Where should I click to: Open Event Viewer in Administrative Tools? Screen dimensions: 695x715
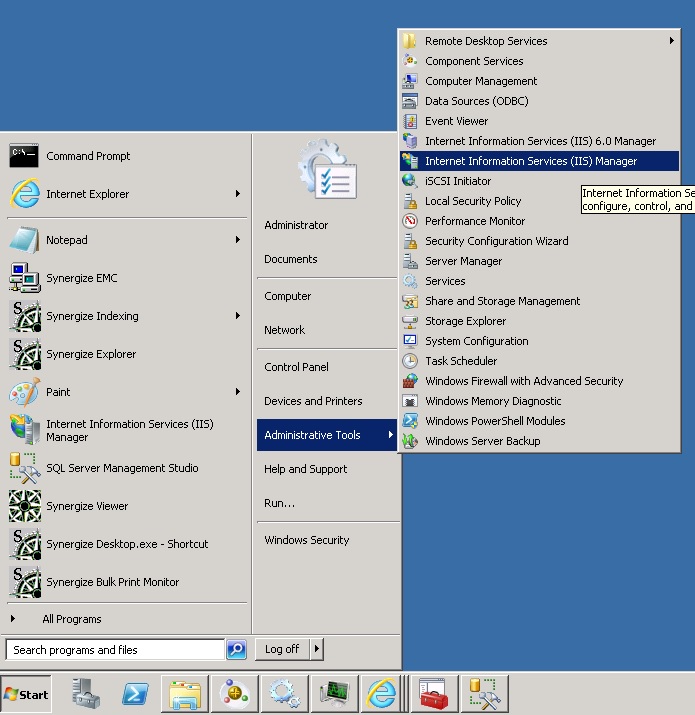539,121
